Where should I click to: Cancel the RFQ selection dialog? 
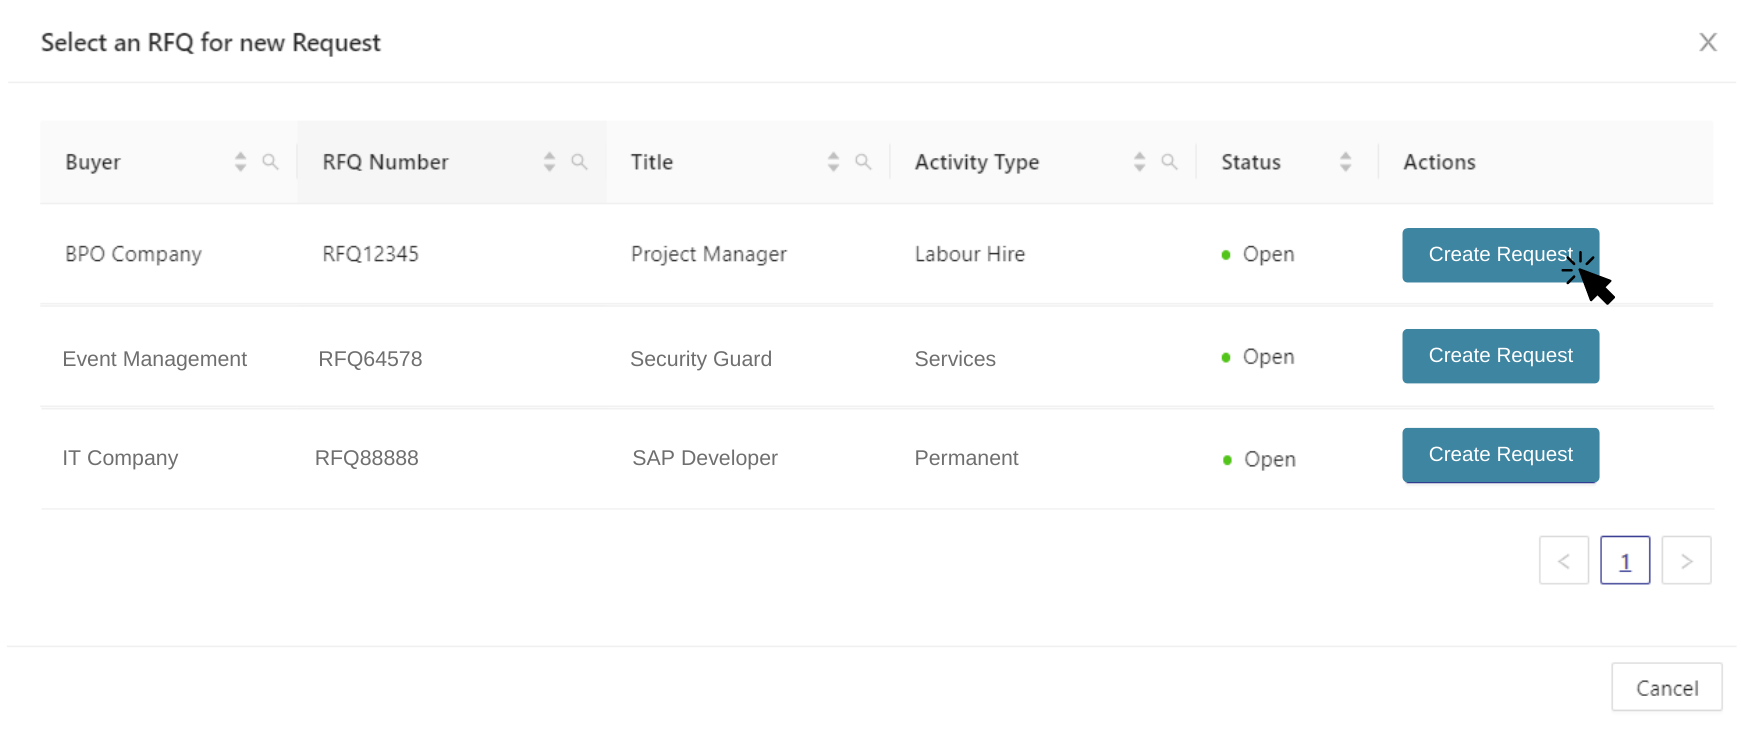click(x=1666, y=688)
